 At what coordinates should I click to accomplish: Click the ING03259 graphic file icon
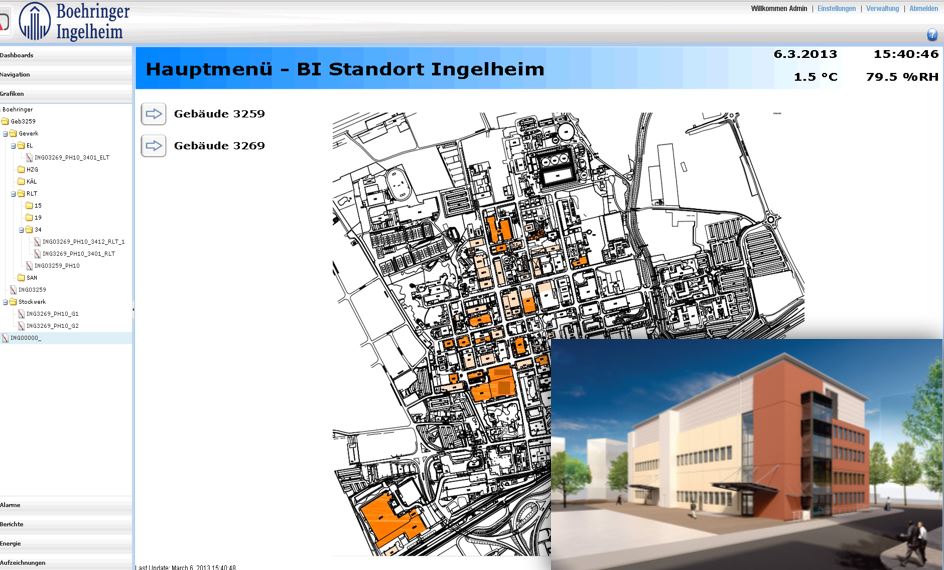point(13,290)
